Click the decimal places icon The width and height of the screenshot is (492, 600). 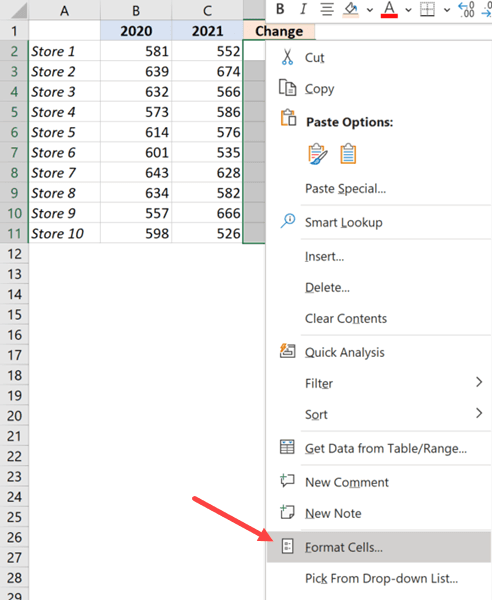tap(466, 9)
